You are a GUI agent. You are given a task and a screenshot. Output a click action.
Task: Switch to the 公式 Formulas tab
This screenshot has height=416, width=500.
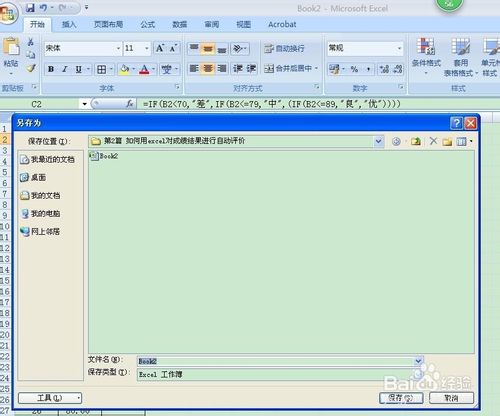pos(147,24)
